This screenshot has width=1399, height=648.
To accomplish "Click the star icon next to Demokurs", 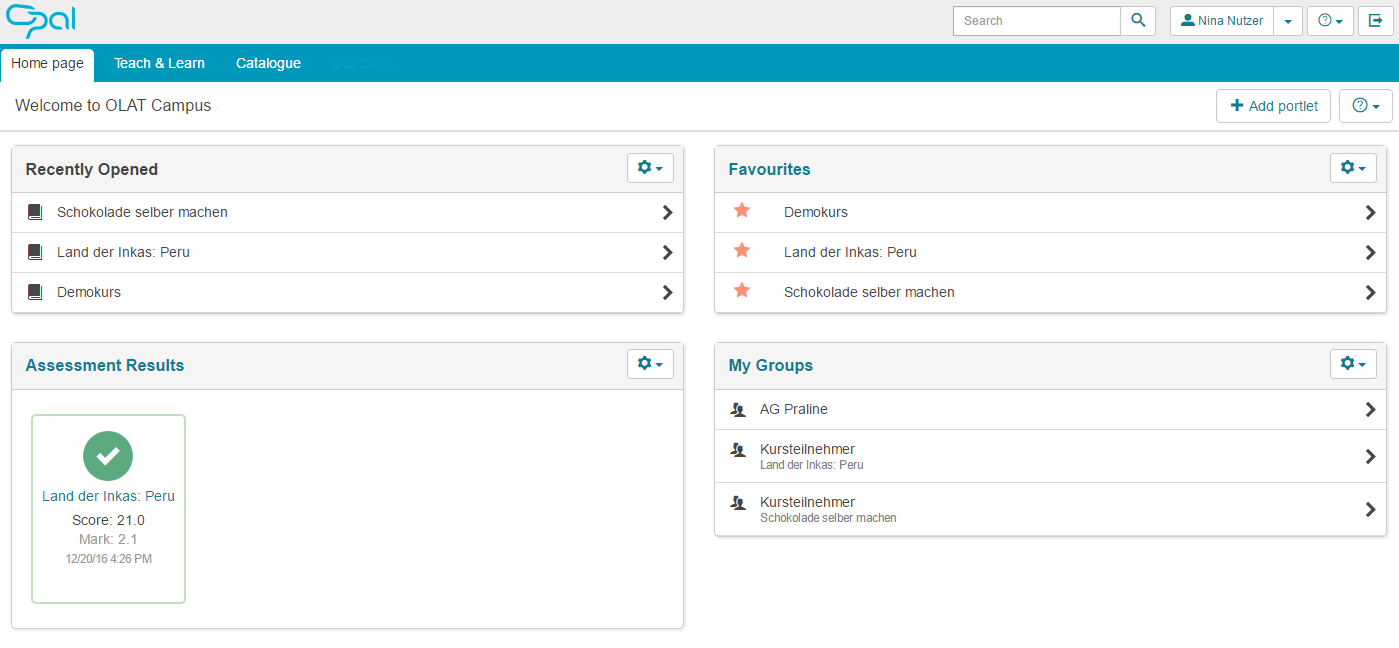I will 742,211.
